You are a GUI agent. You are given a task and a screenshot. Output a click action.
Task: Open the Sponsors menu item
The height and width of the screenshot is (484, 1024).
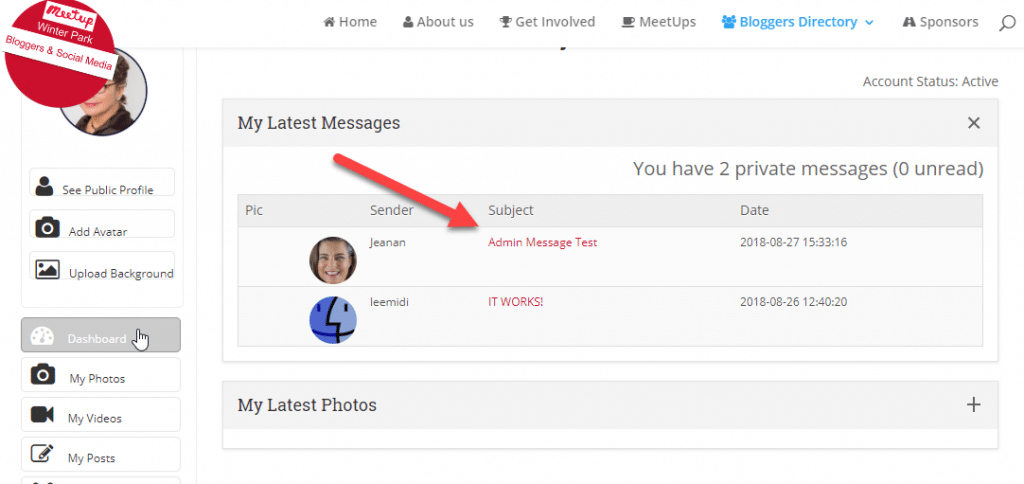[x=949, y=22]
